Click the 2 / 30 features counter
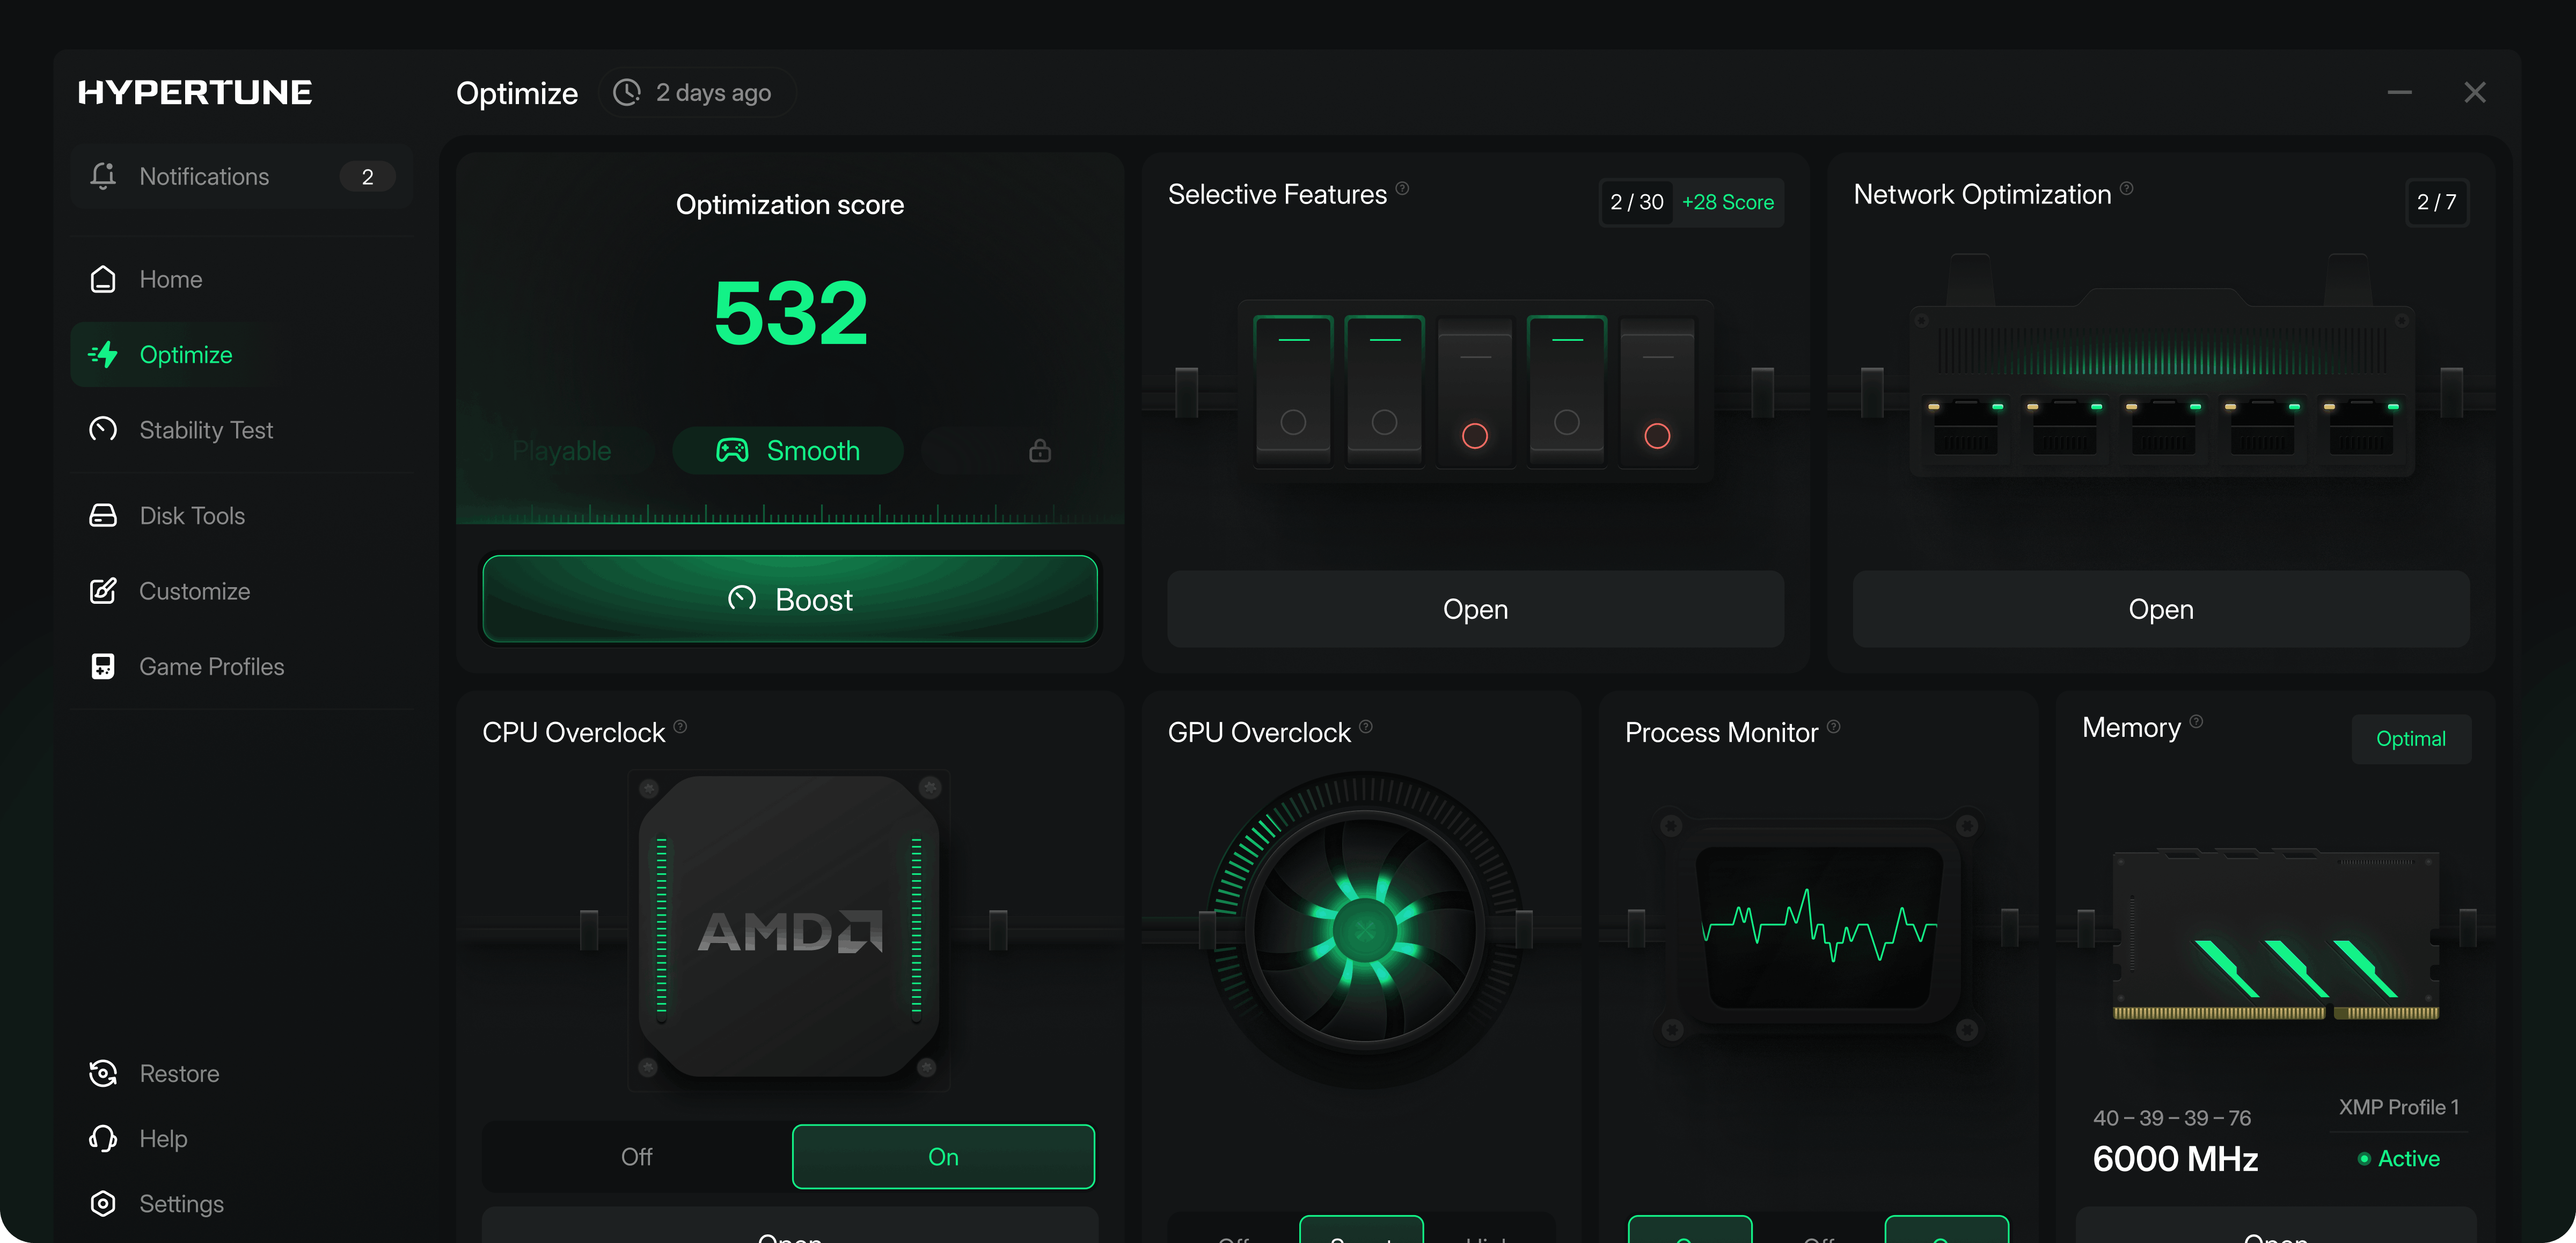Viewport: 2576px width, 1243px height. [x=1637, y=202]
